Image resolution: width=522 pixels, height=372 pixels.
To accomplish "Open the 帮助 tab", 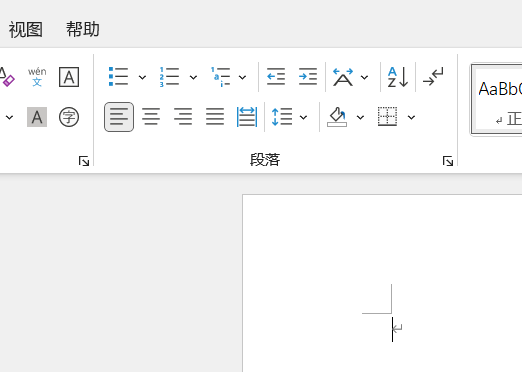I will 83,29.
